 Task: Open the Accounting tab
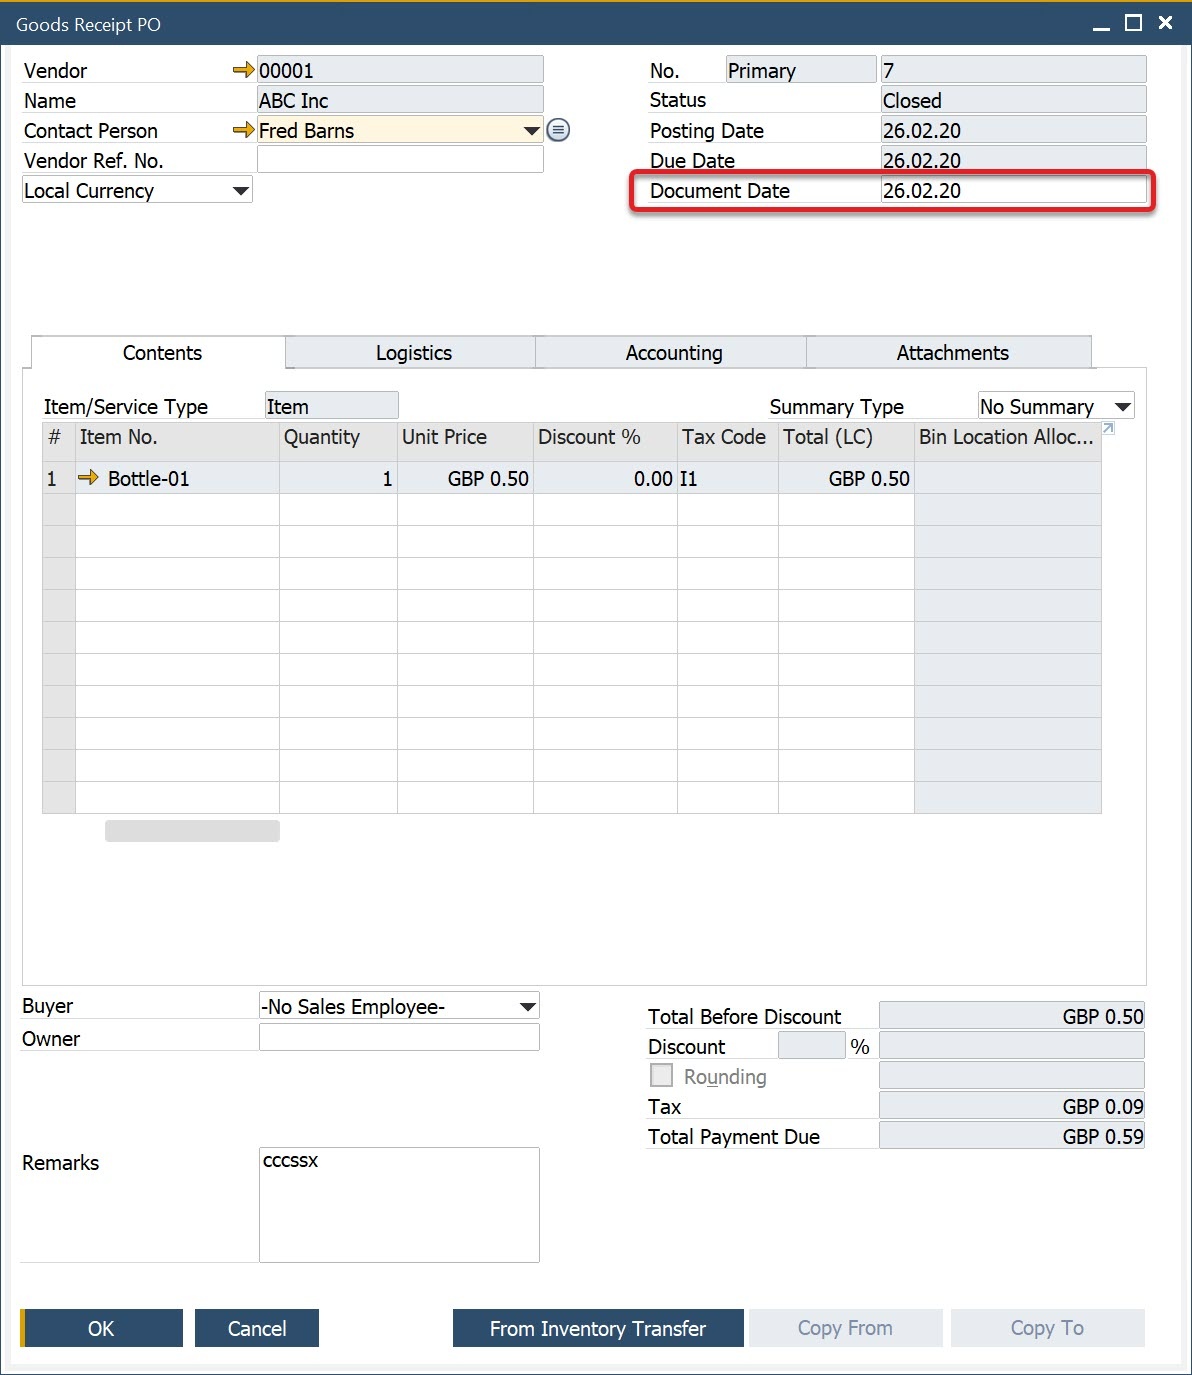[673, 353]
